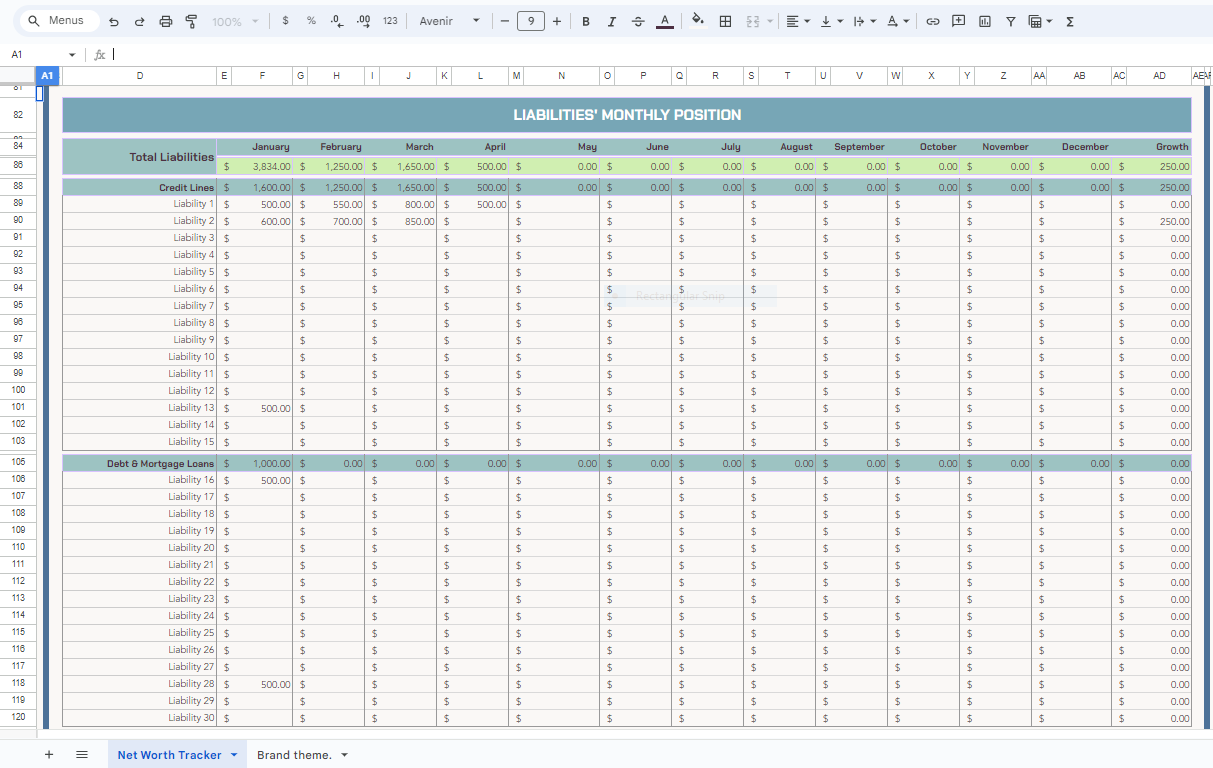Create a filter with the funnel icon
The width and height of the screenshot is (1213, 768).
pos(1012,20)
